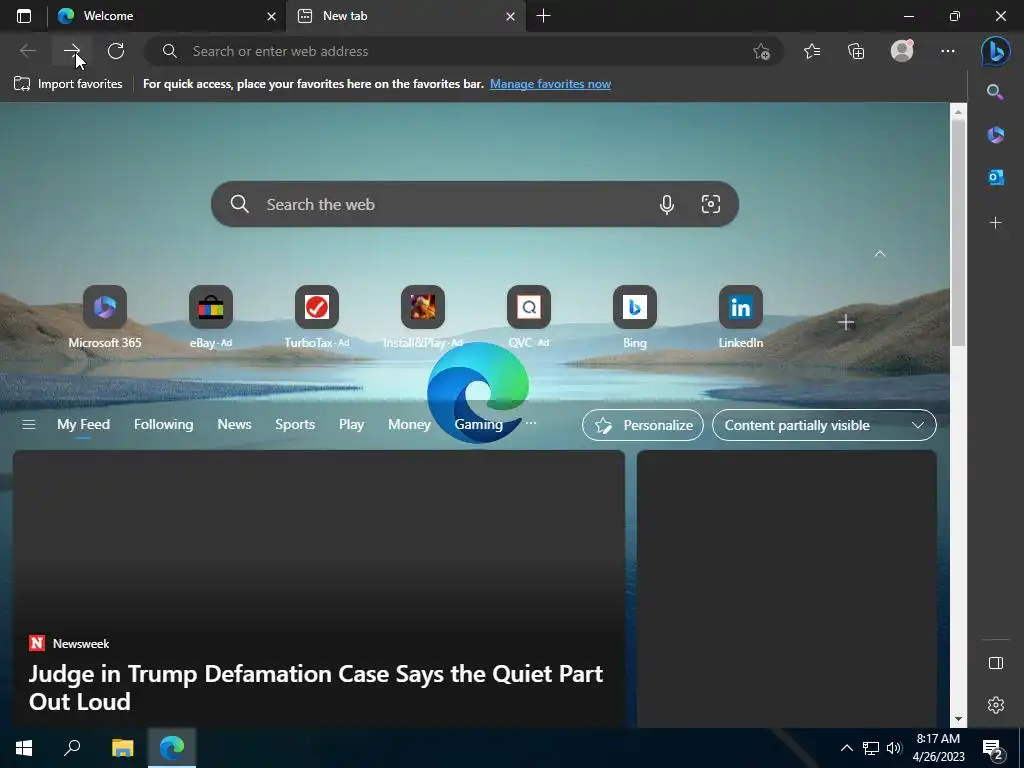This screenshot has height=768, width=1024.
Task: Select the Following feed tab
Action: click(163, 424)
